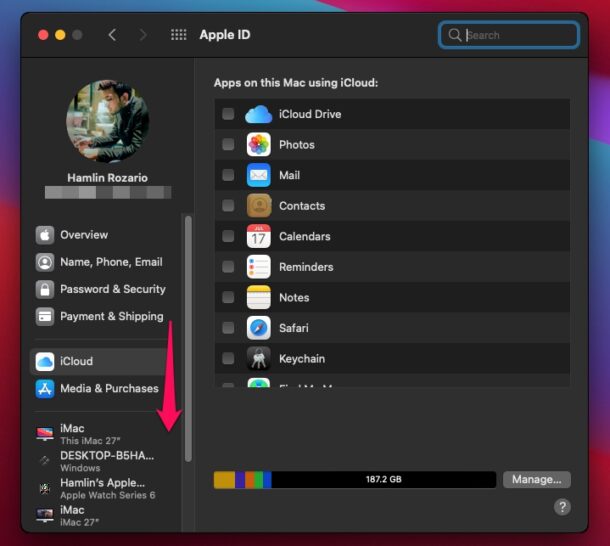Click inside the Search field

click(x=509, y=35)
